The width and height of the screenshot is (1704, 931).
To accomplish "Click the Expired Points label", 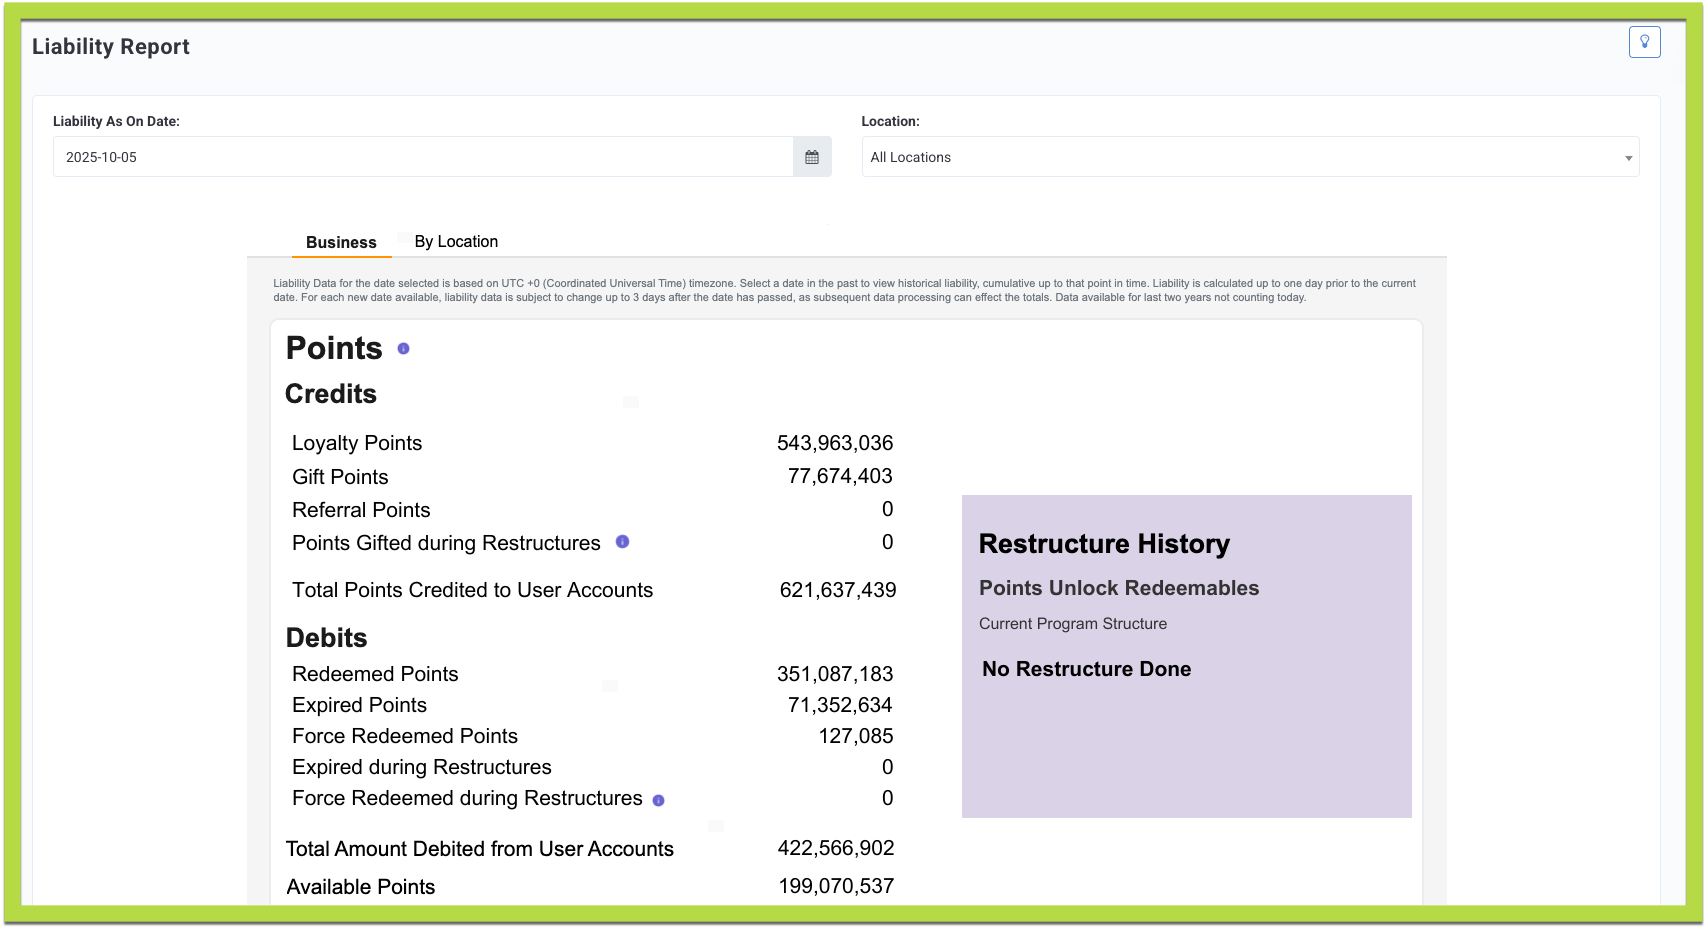I will pos(359,705).
